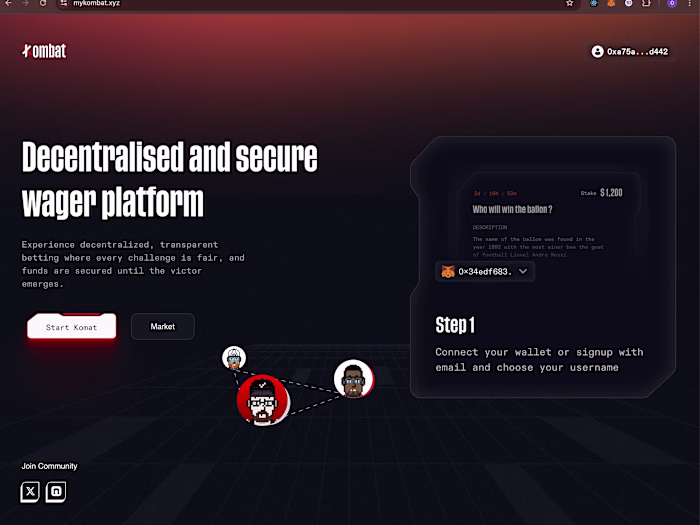Viewport: 700px width, 525px height.
Task: Open the extensions puzzle-piece menu
Action: 646,3
